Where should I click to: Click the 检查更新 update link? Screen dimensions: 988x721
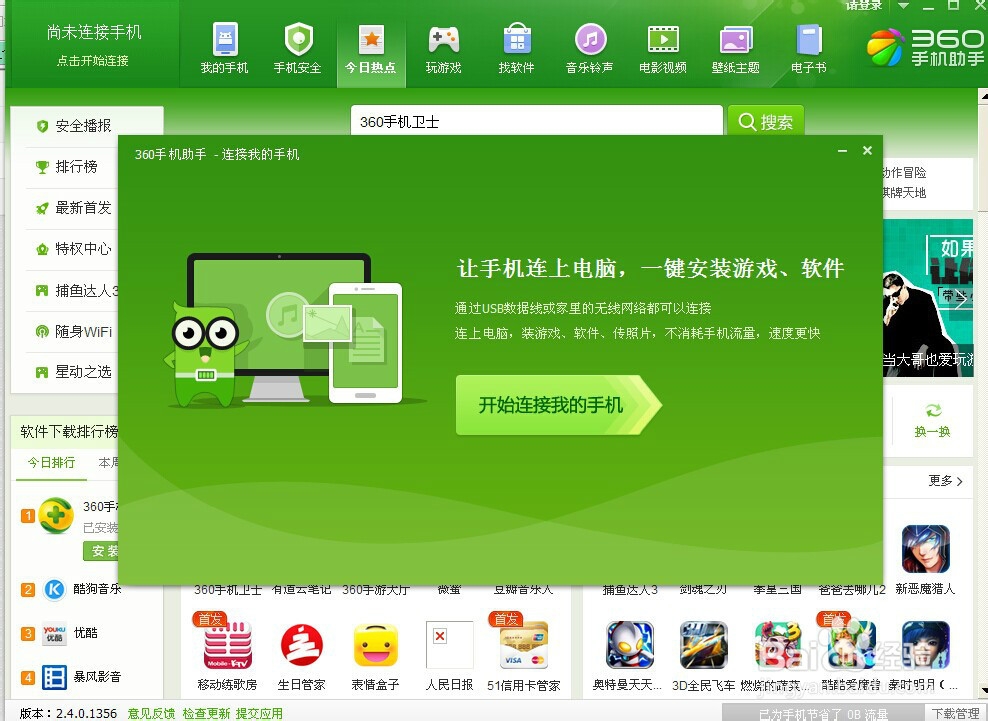pos(207,712)
